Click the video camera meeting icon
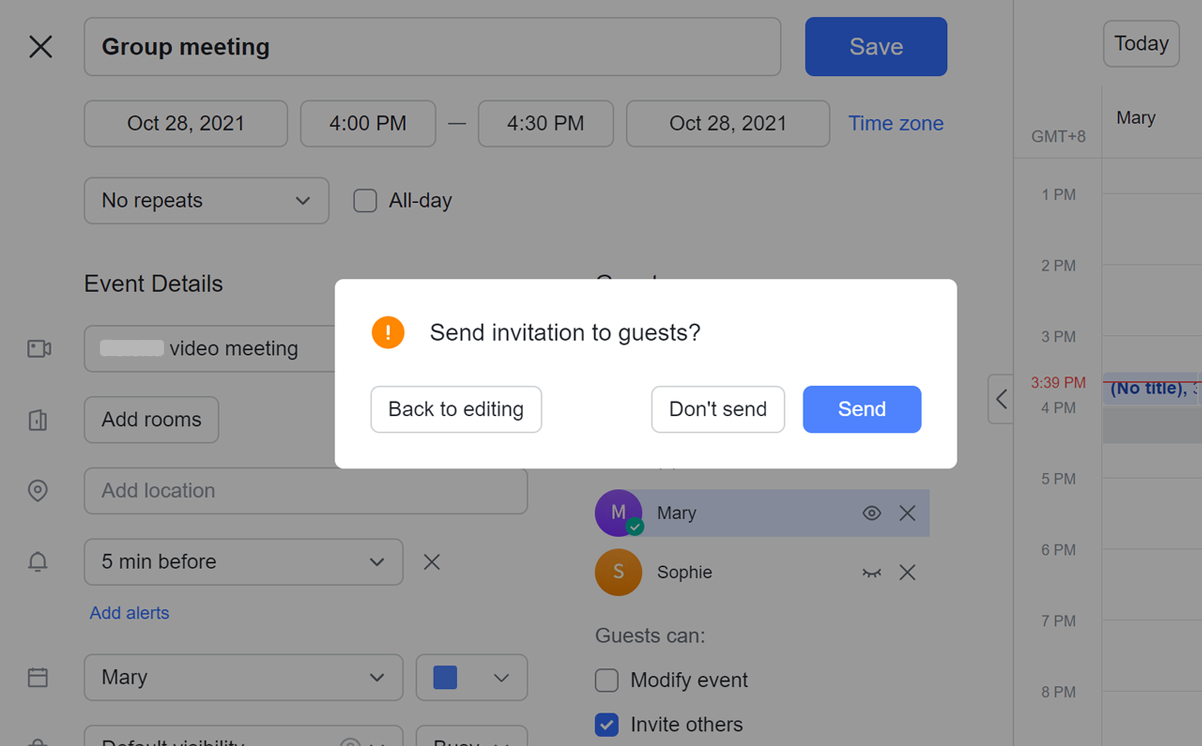This screenshot has height=746, width=1202. tap(39, 349)
